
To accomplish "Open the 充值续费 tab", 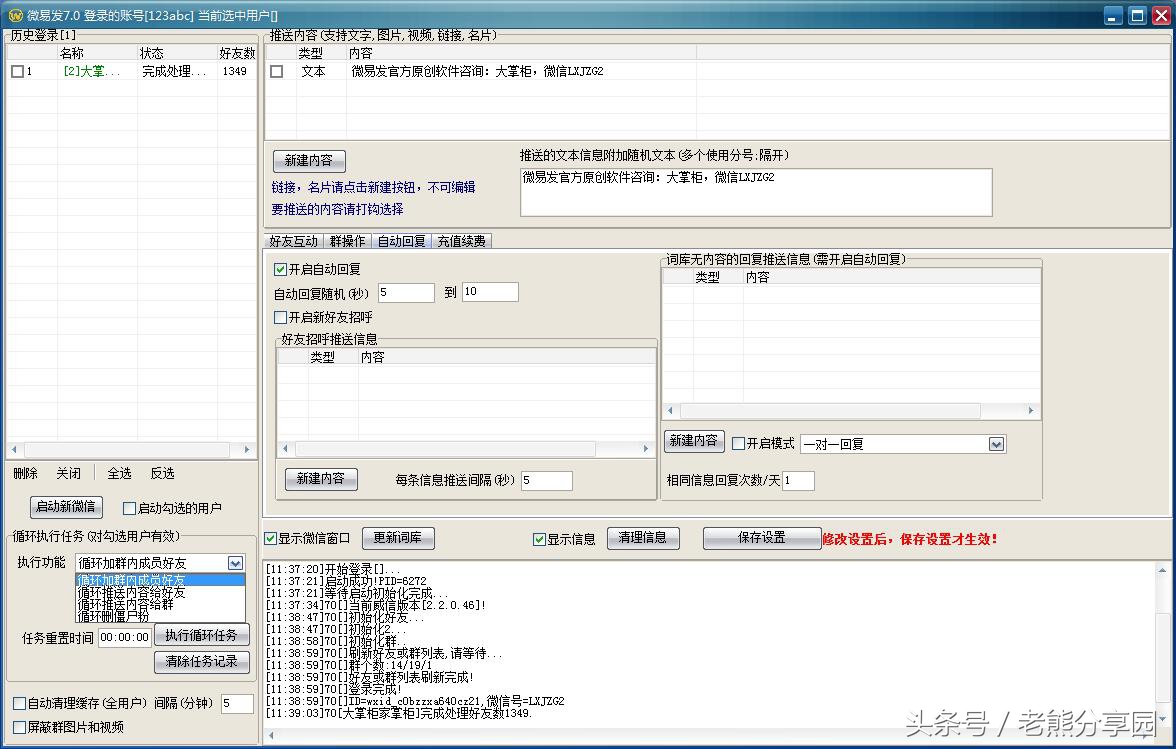I will point(461,241).
